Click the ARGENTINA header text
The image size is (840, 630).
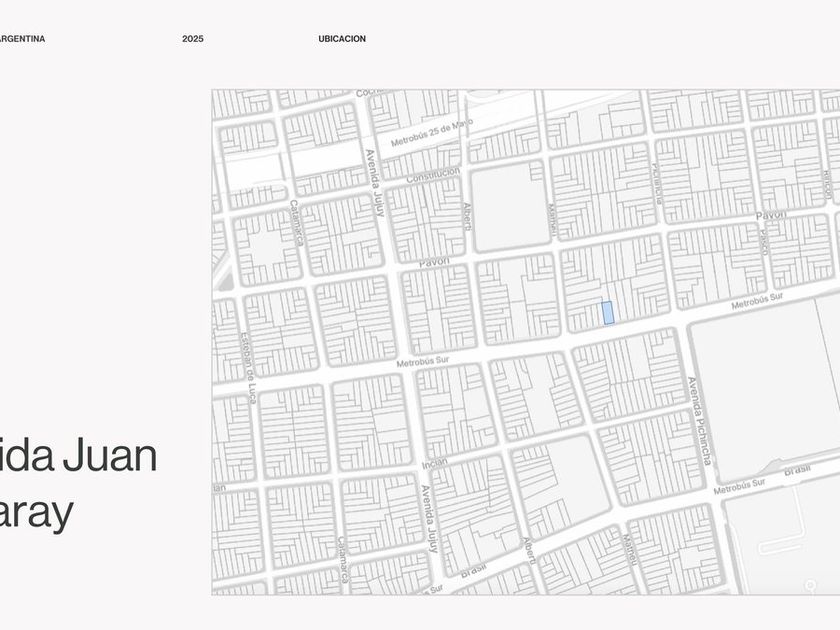22,39
